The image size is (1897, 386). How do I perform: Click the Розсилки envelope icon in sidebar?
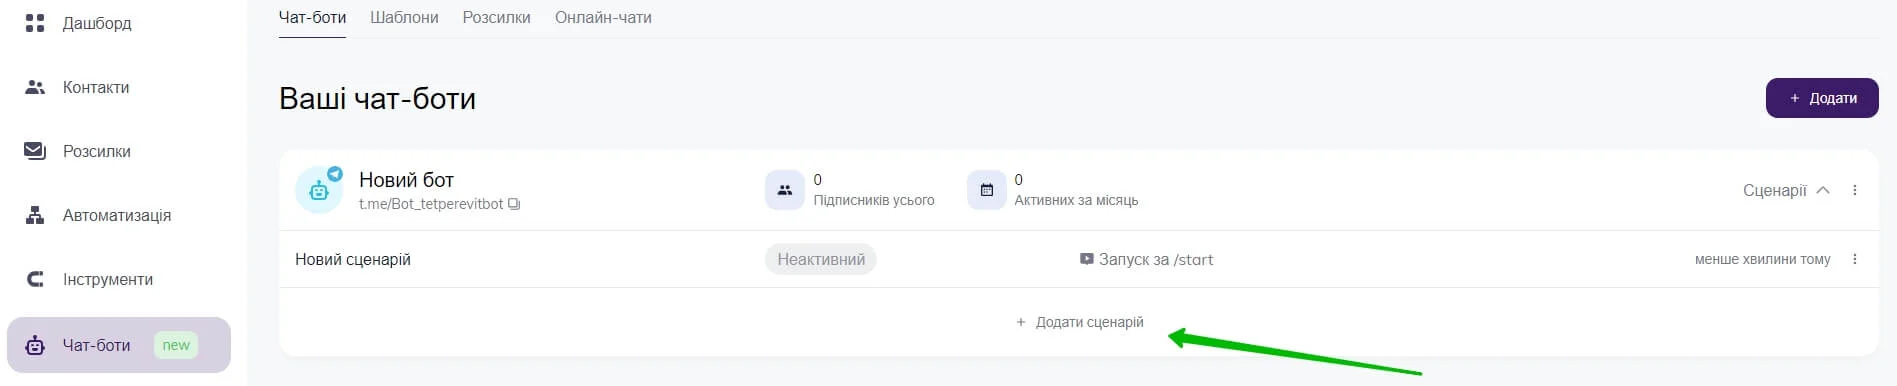[35, 151]
